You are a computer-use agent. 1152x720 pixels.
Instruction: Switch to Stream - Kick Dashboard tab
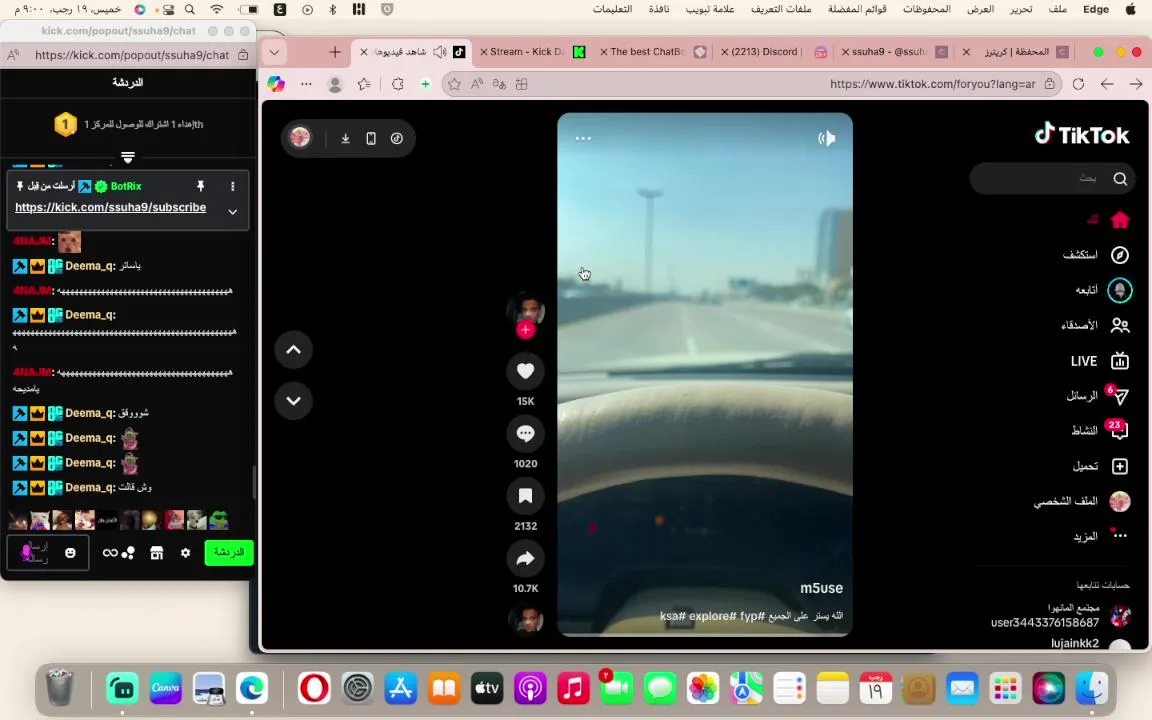point(532,51)
